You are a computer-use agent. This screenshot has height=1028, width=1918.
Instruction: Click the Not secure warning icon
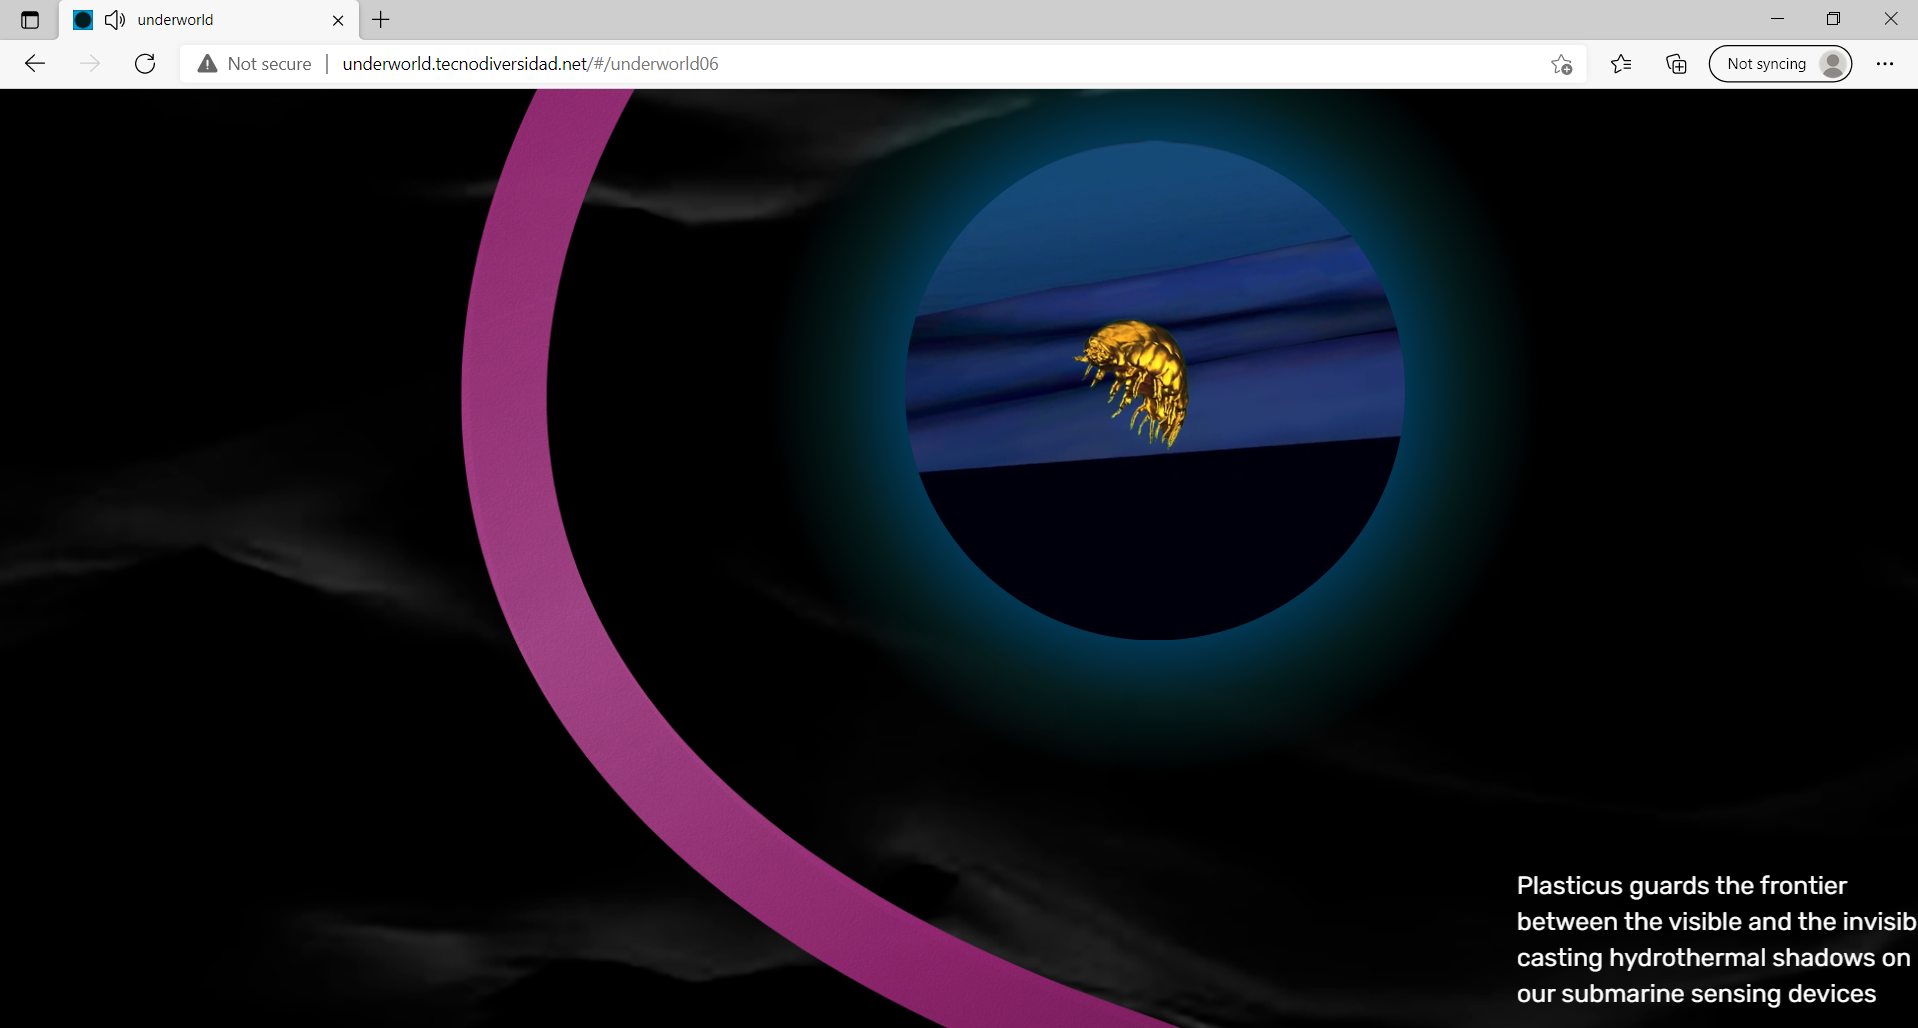pyautogui.click(x=206, y=62)
